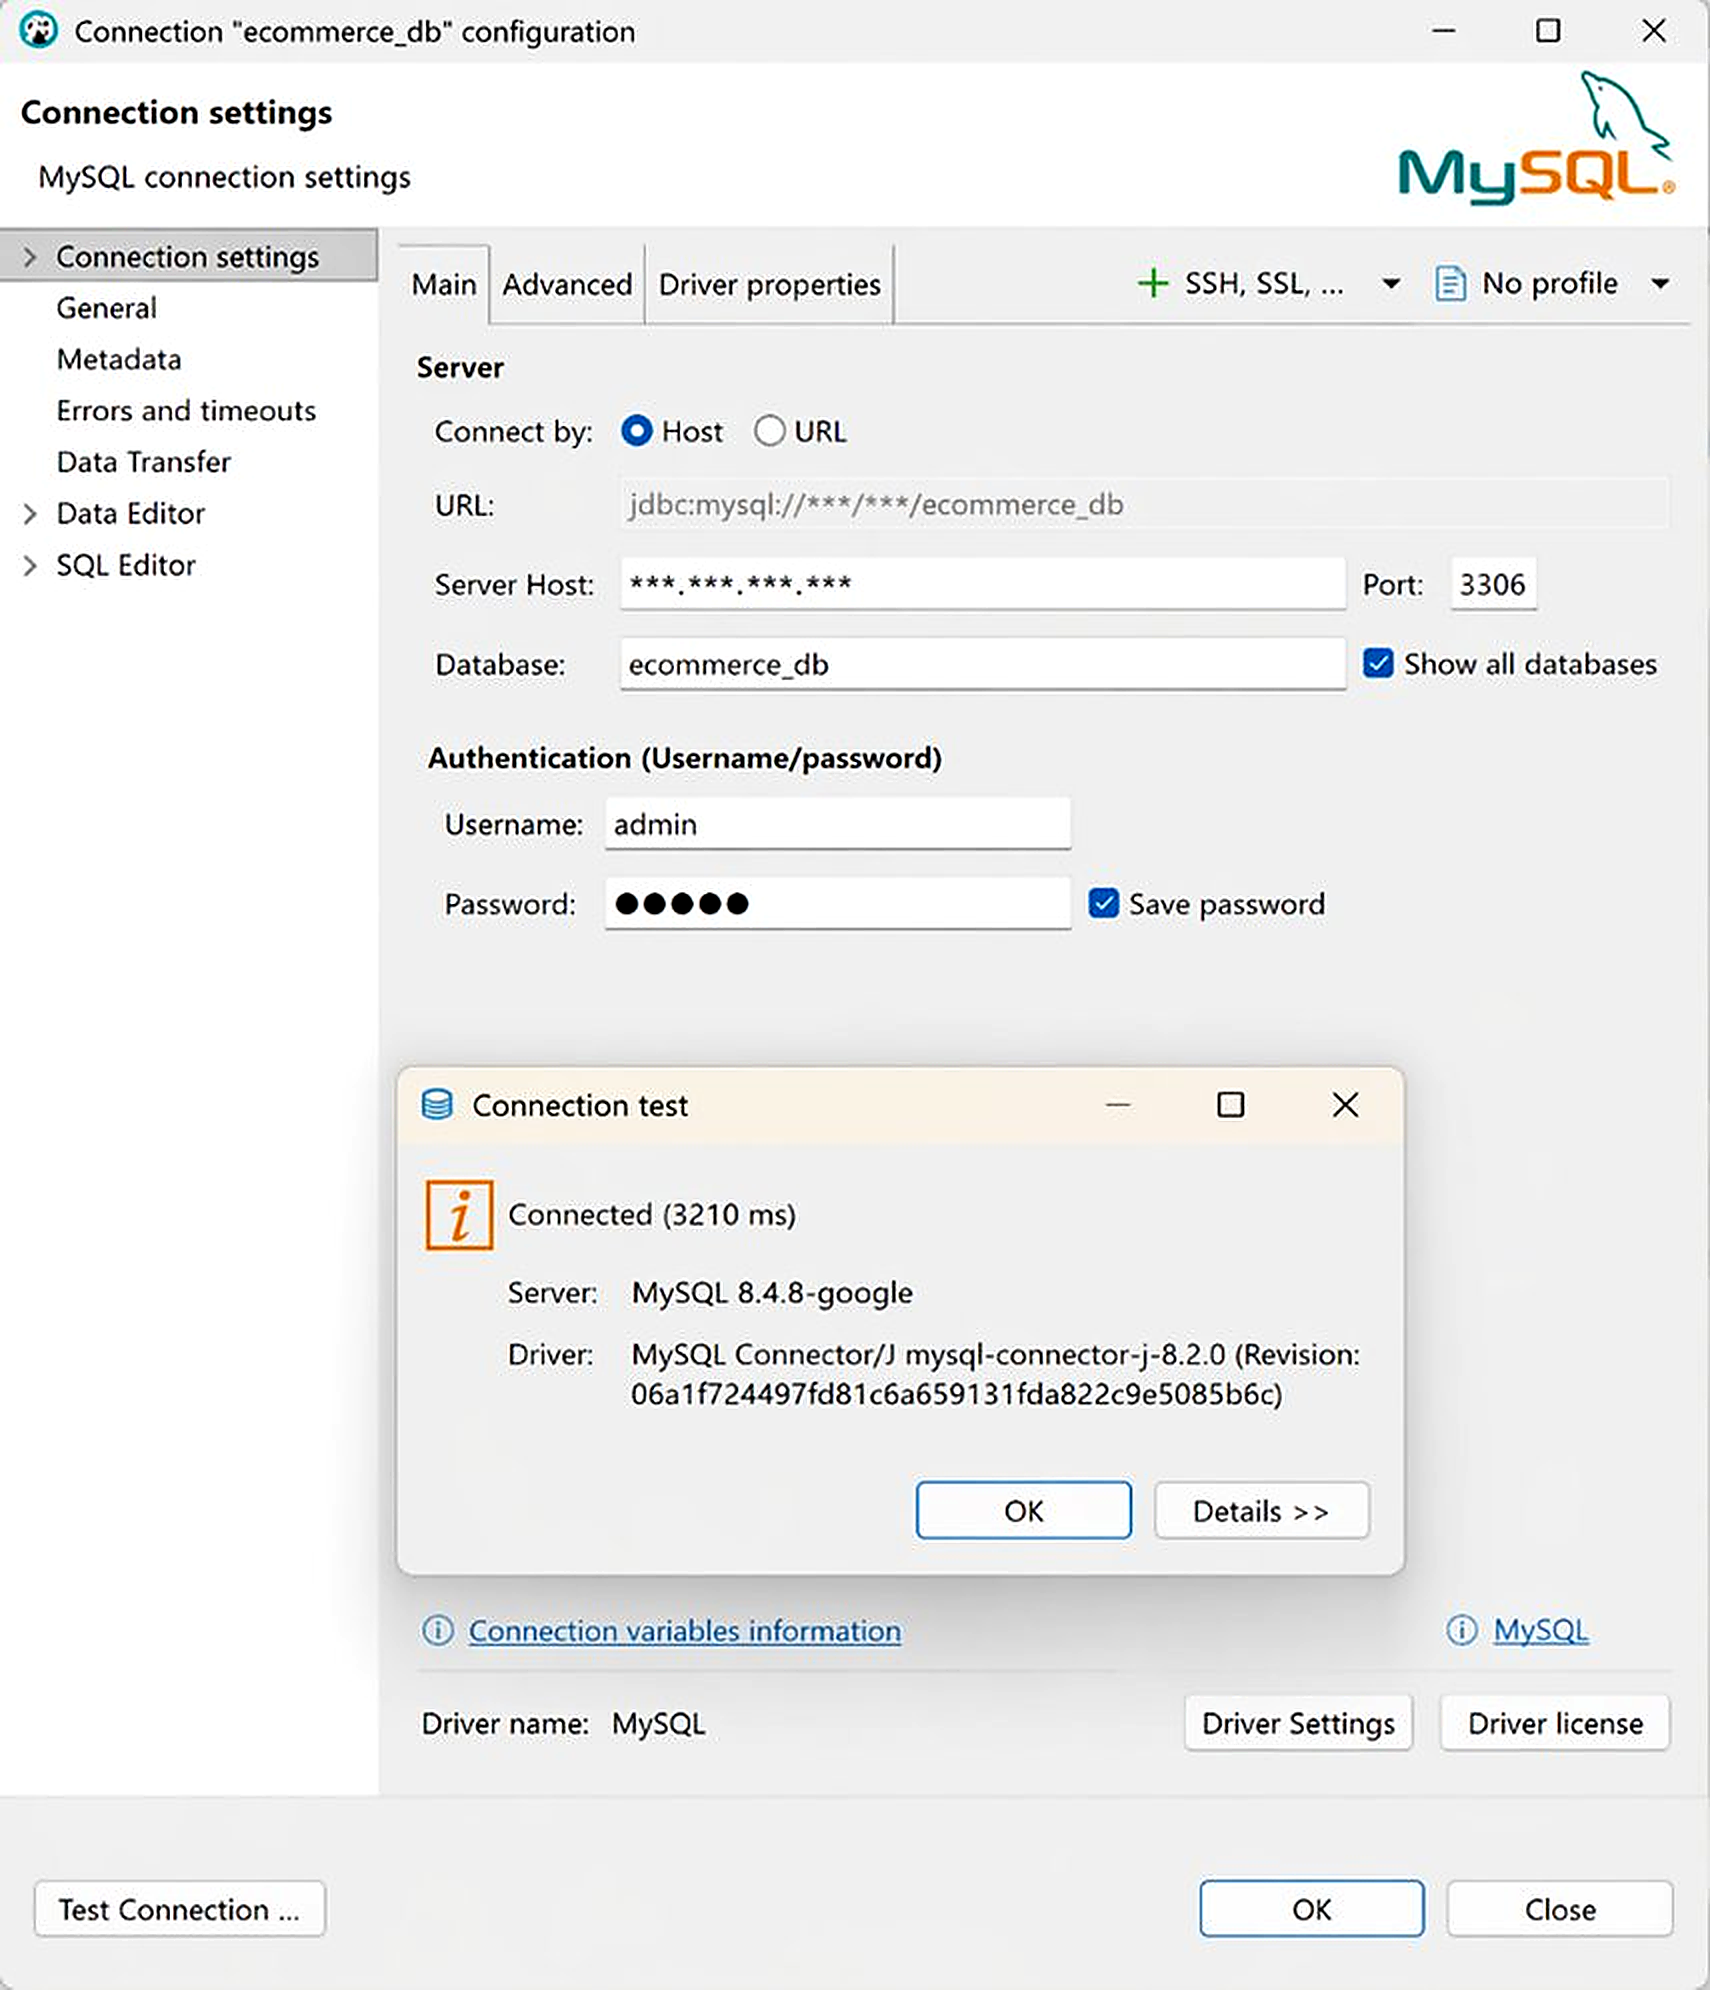Expand the Data Editor tree node
The width and height of the screenshot is (1710, 1990).
(x=30, y=514)
